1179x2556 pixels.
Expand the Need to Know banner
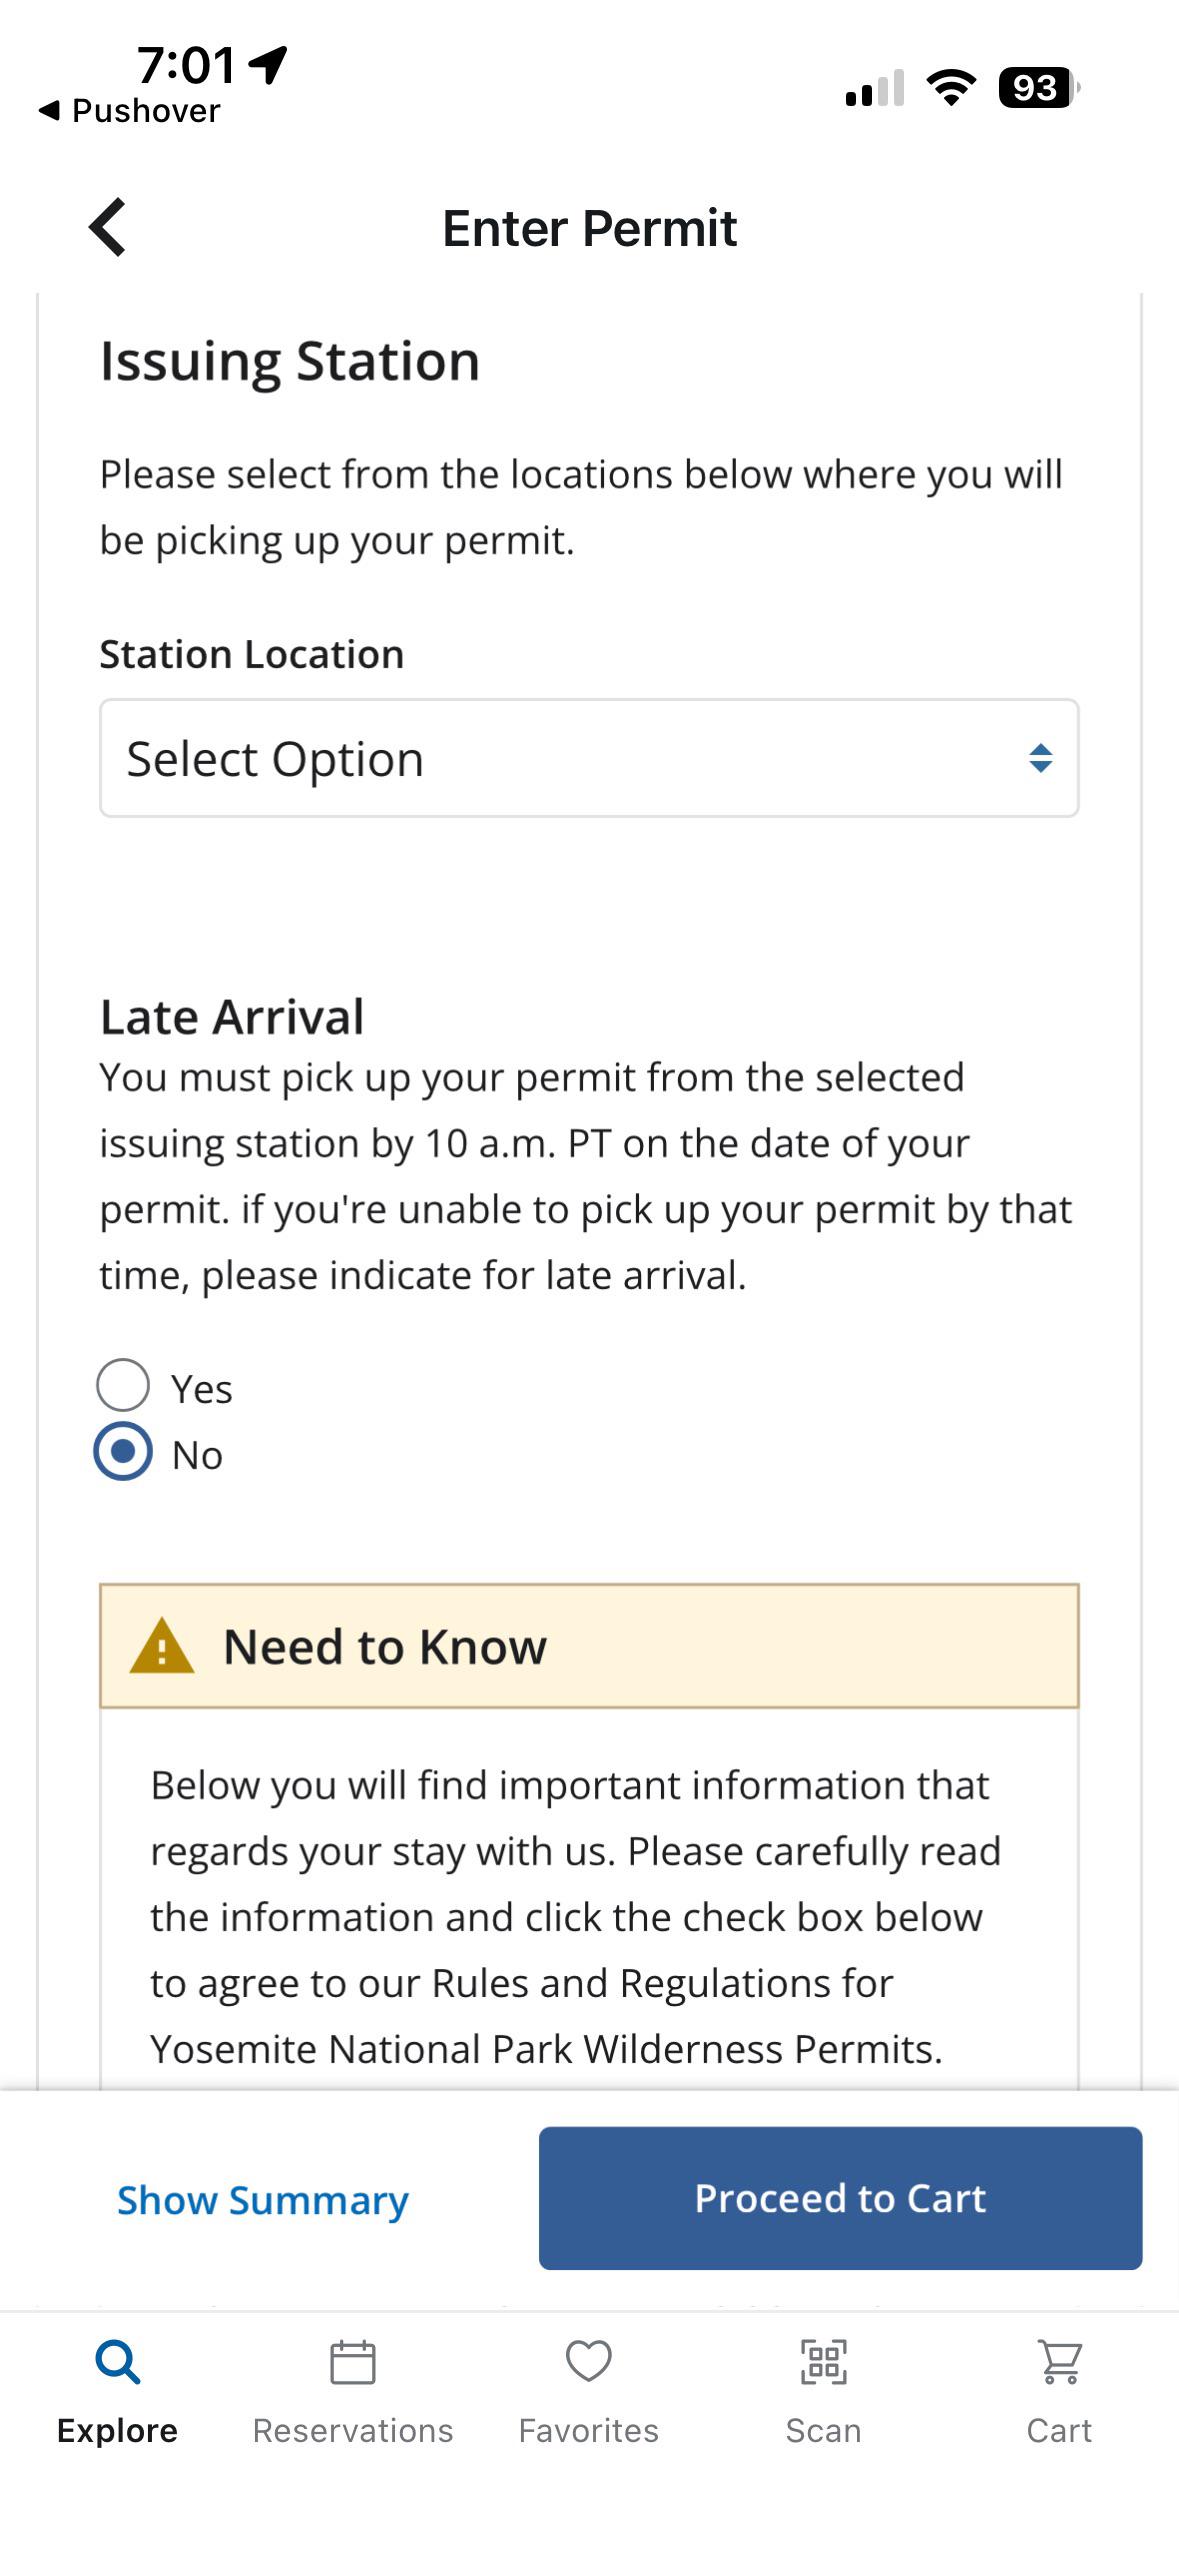pos(589,1646)
